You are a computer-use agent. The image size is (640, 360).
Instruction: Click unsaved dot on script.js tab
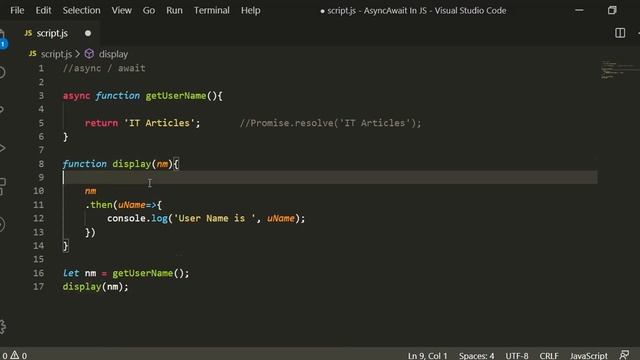88,33
